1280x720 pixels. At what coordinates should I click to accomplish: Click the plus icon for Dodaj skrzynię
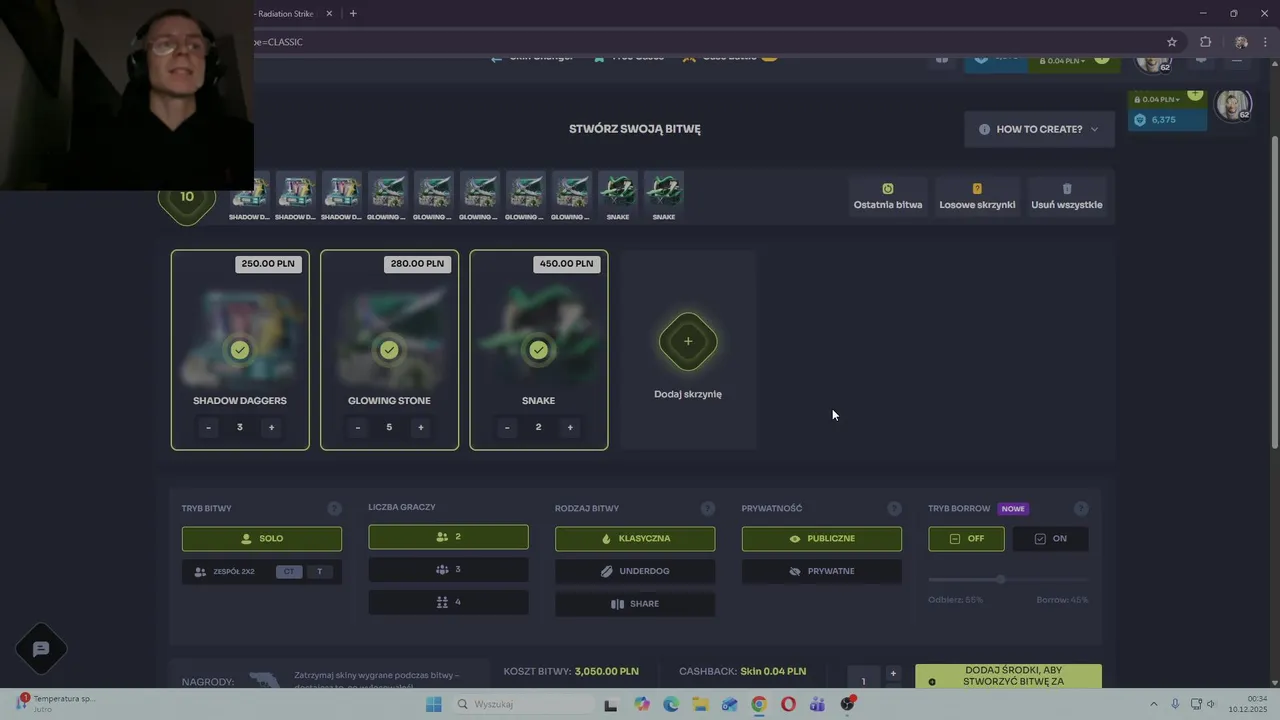pos(688,341)
